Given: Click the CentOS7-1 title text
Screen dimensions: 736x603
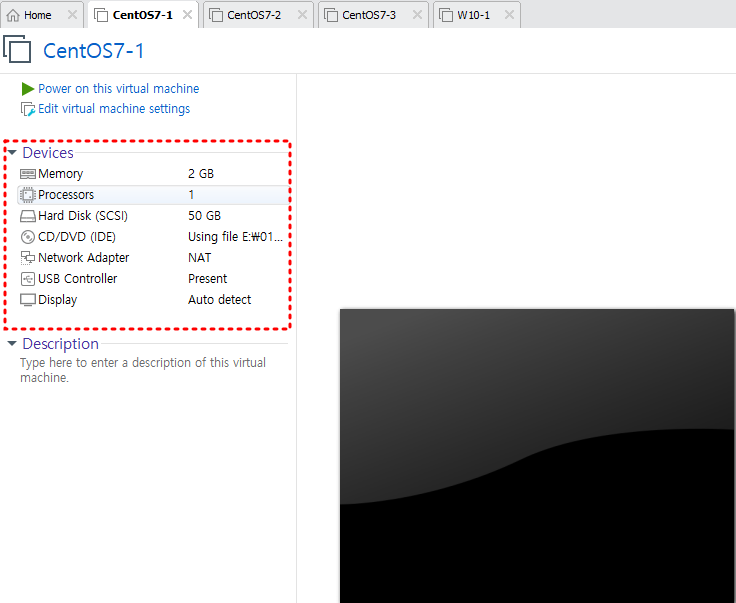Looking at the screenshot, I should point(94,51).
